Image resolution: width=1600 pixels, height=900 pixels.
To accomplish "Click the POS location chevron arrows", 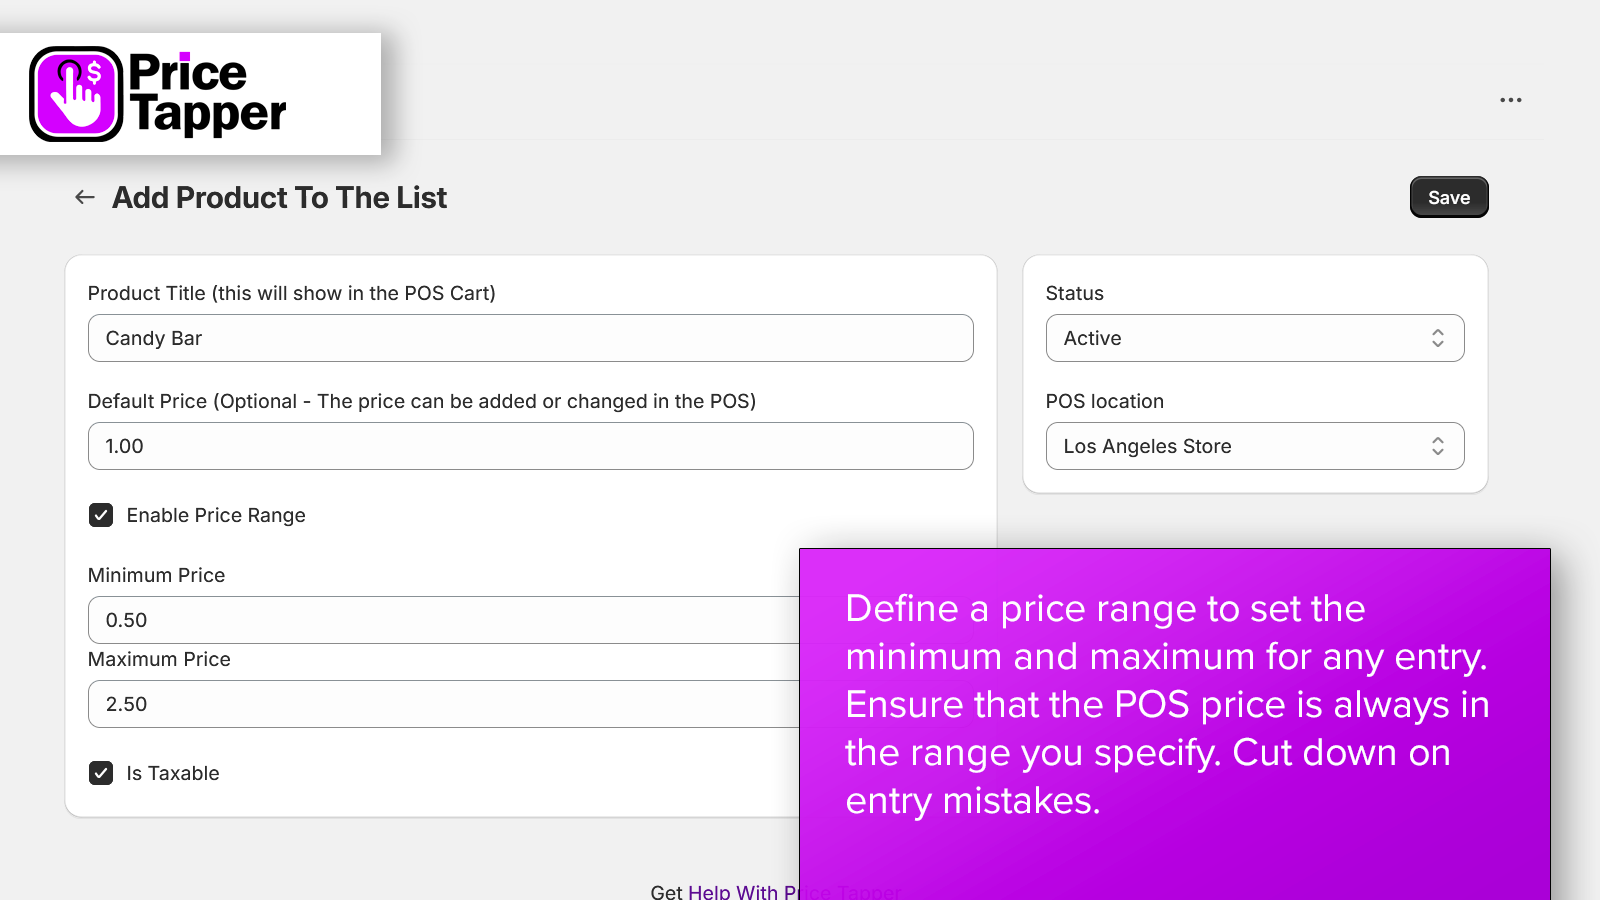I will (1437, 446).
